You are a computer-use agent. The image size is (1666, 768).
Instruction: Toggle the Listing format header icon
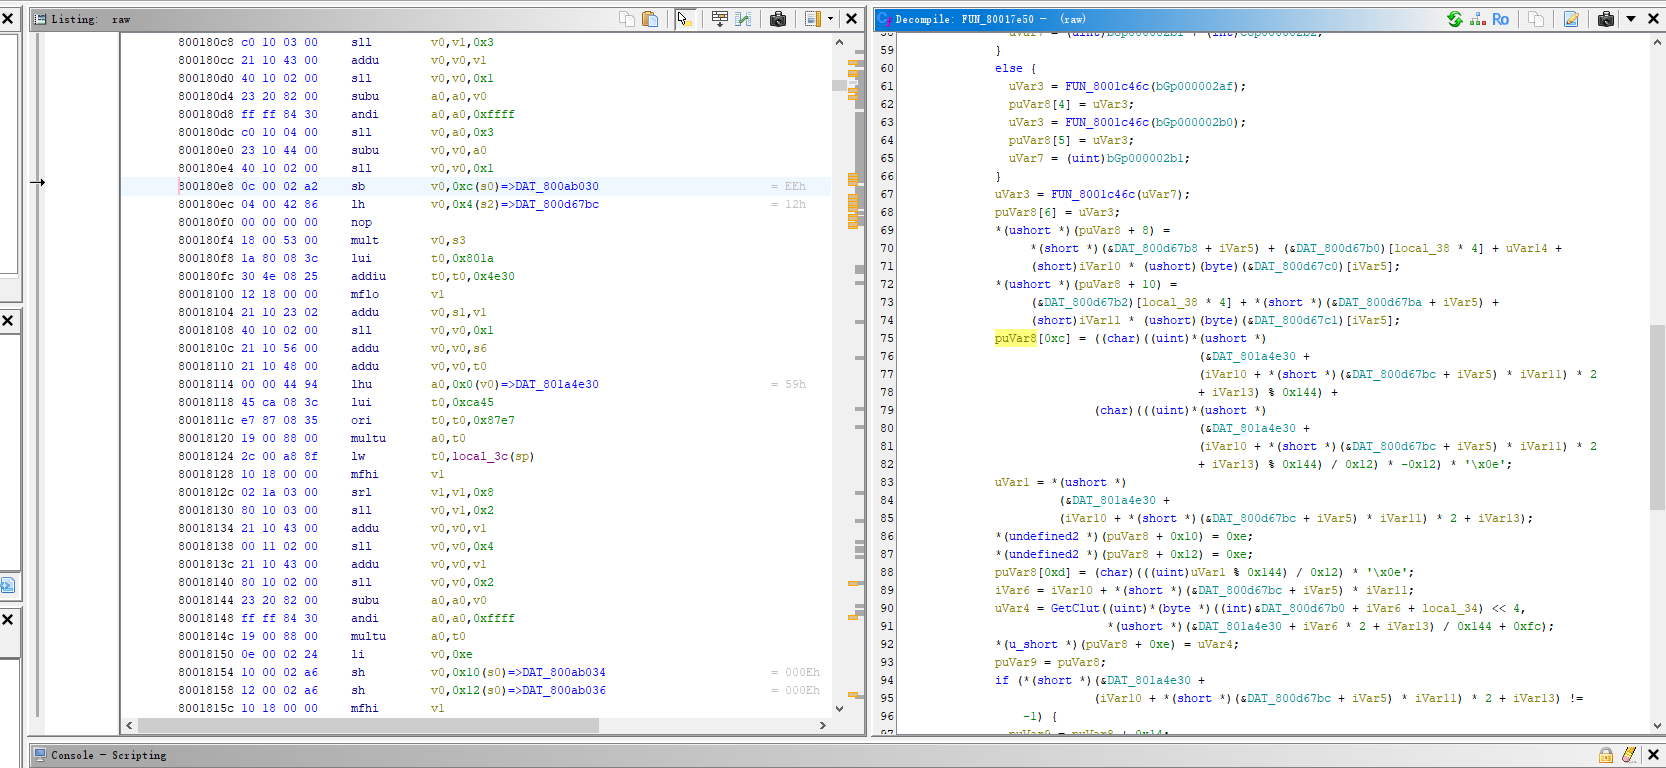(813, 19)
